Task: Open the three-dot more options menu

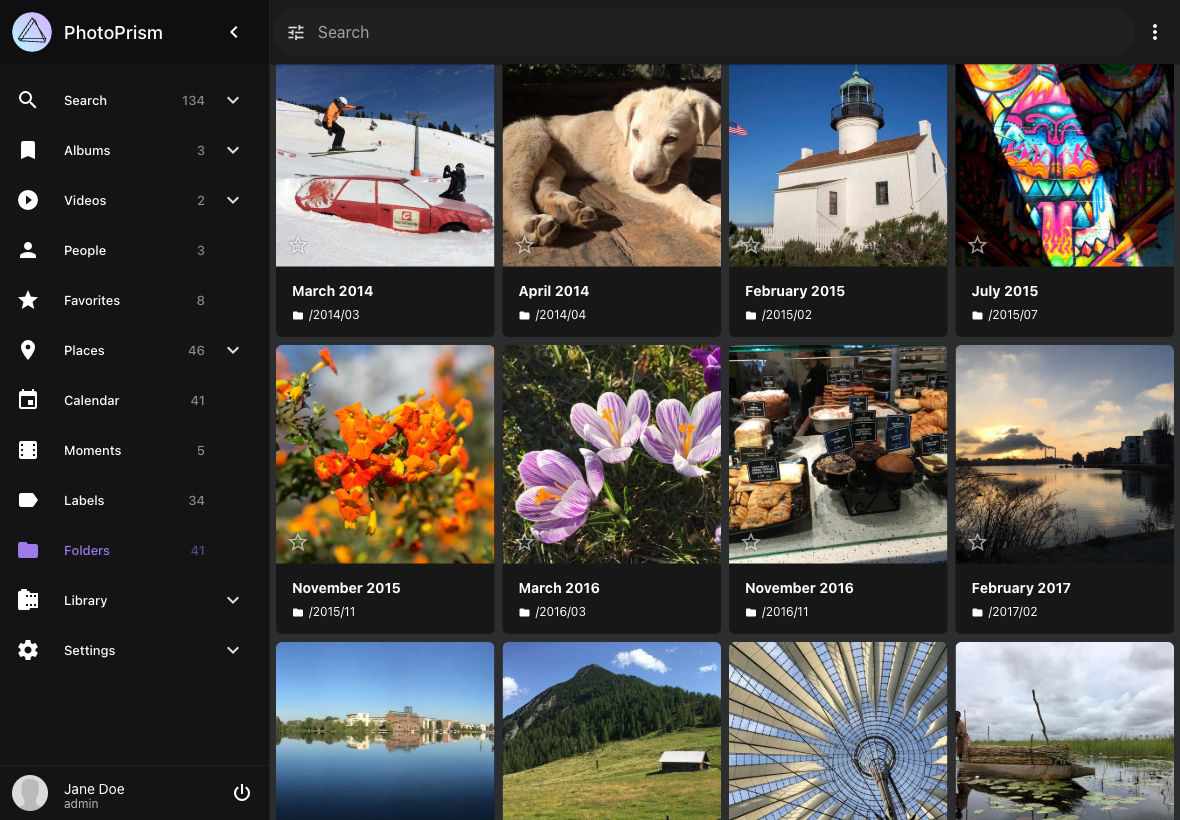Action: coord(1155,32)
